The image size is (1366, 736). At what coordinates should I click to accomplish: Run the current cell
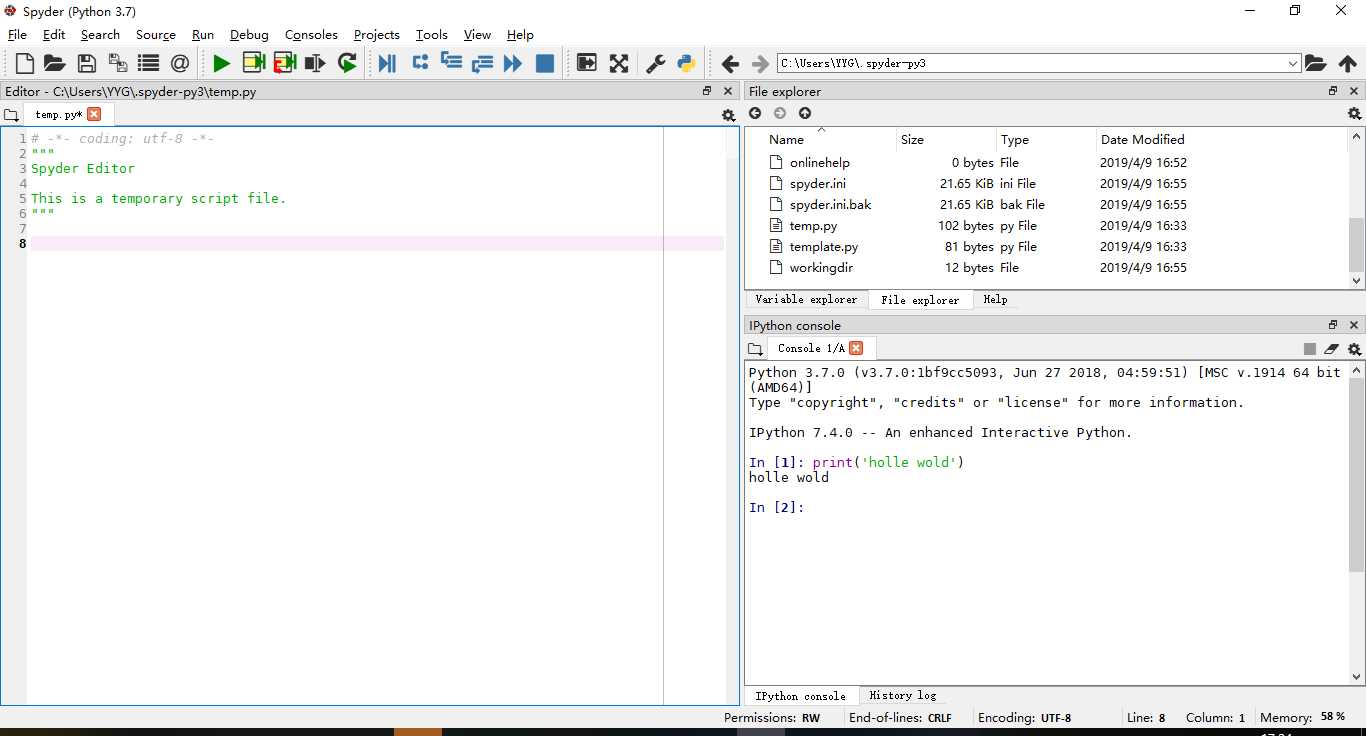253,63
